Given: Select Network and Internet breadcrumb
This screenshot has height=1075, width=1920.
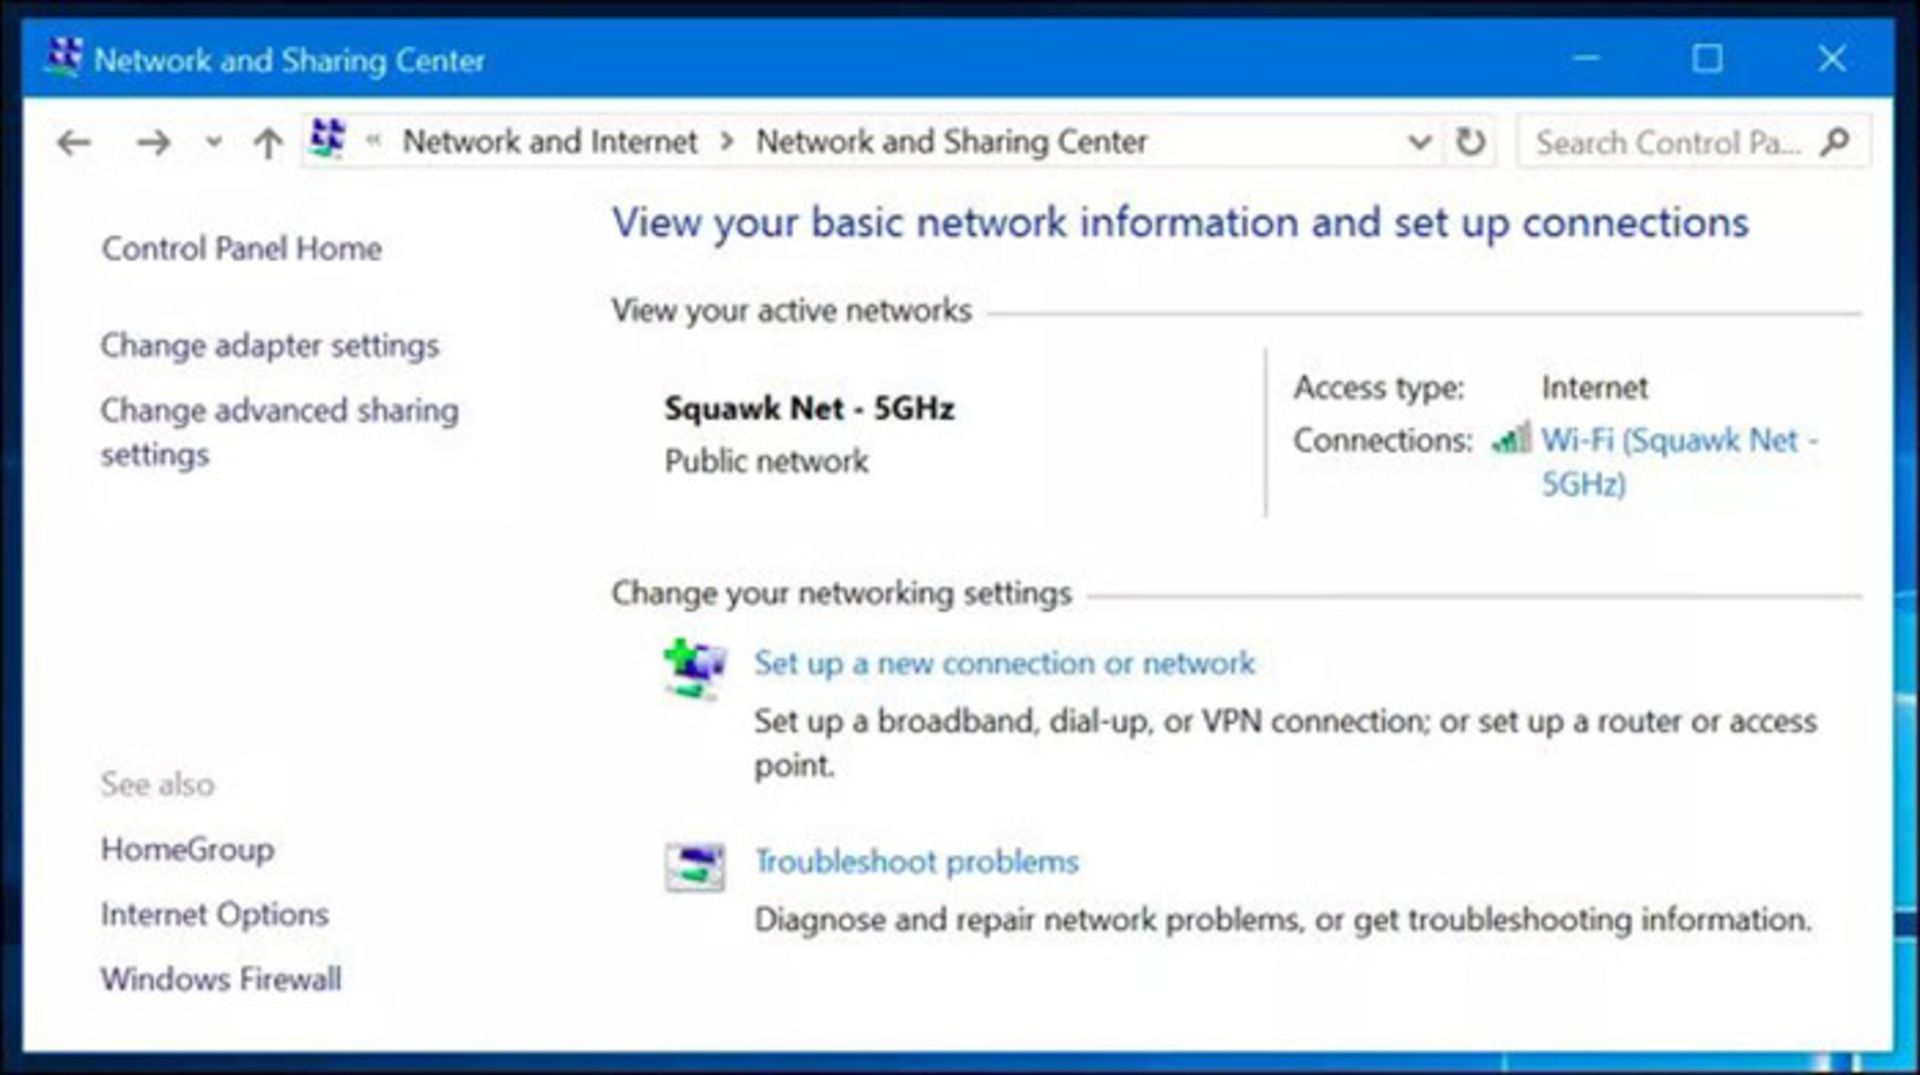Looking at the screenshot, I should pos(549,142).
